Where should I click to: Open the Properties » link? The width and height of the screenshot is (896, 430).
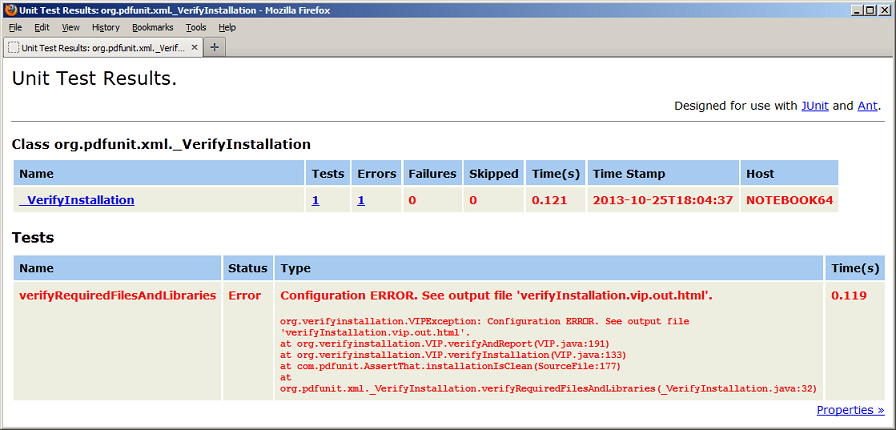click(850, 410)
